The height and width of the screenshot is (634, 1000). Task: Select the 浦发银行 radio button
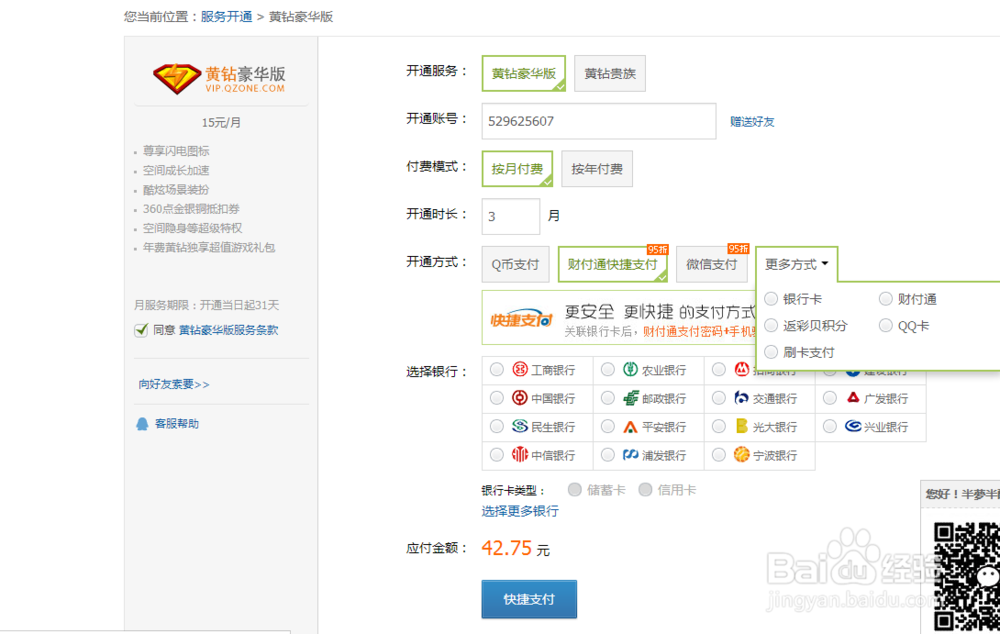[608, 455]
